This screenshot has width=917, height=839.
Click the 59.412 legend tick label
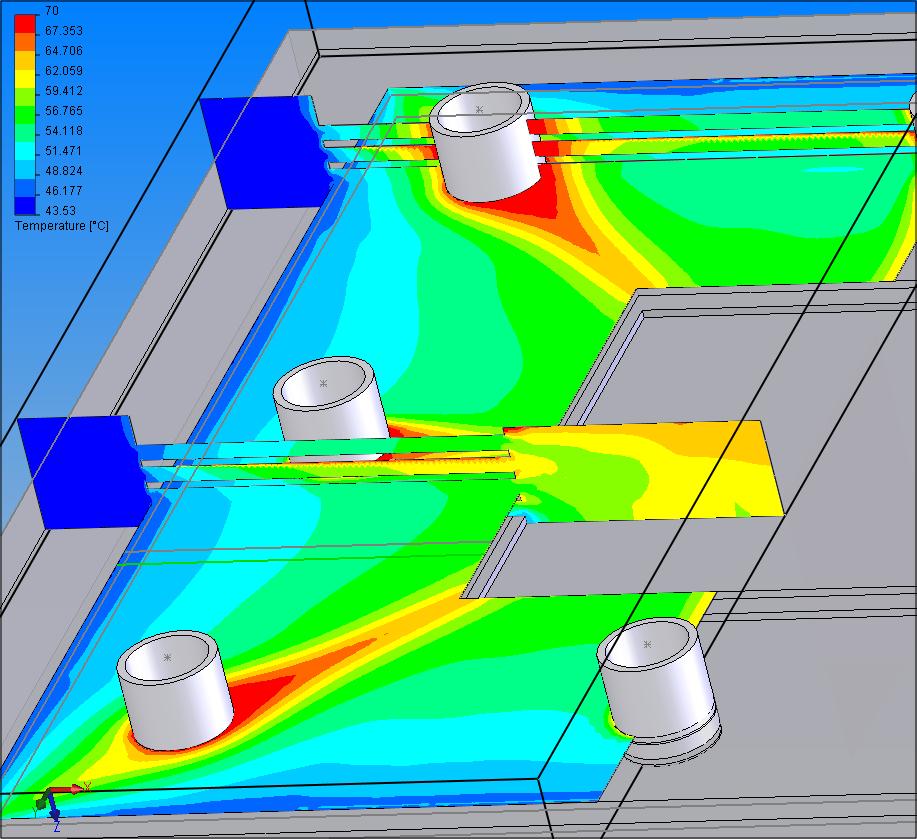tap(64, 90)
